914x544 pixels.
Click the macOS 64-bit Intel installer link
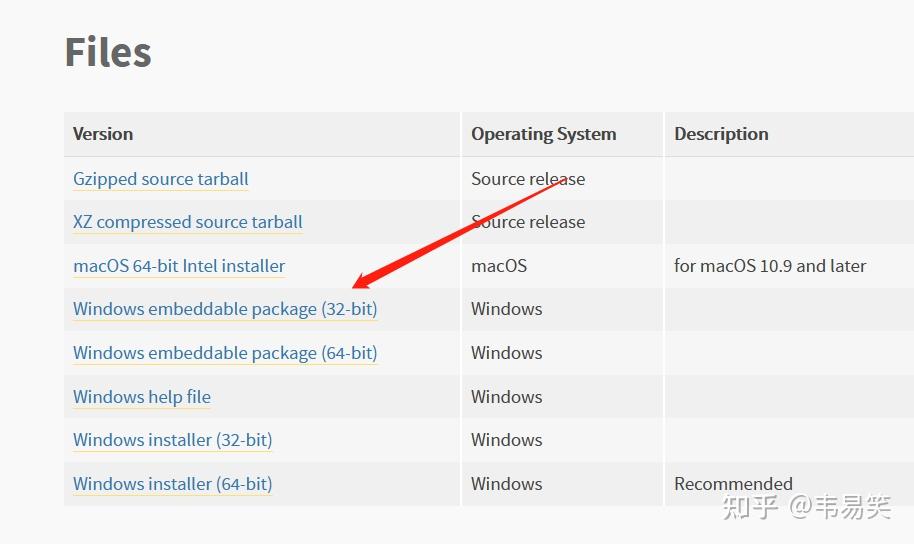[x=179, y=266]
